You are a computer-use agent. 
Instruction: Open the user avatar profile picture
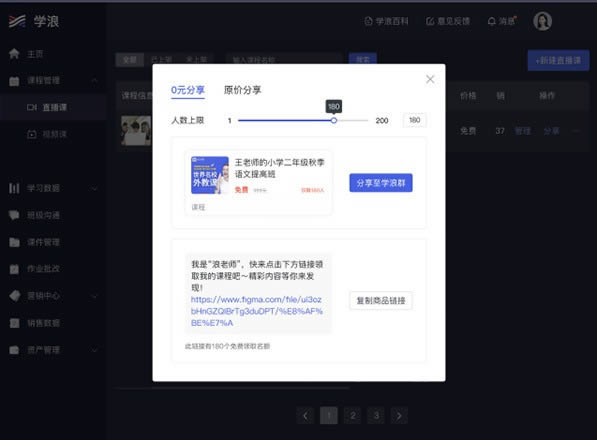[x=542, y=21]
